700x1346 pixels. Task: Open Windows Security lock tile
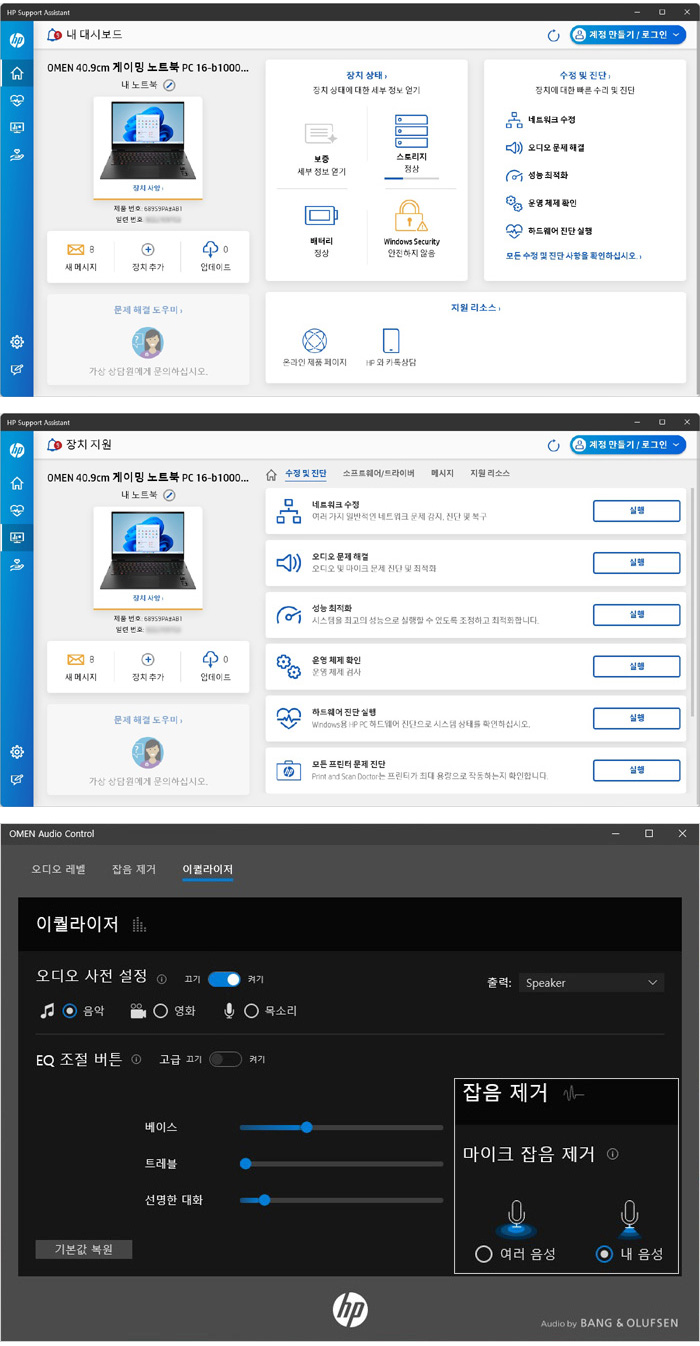click(x=412, y=228)
